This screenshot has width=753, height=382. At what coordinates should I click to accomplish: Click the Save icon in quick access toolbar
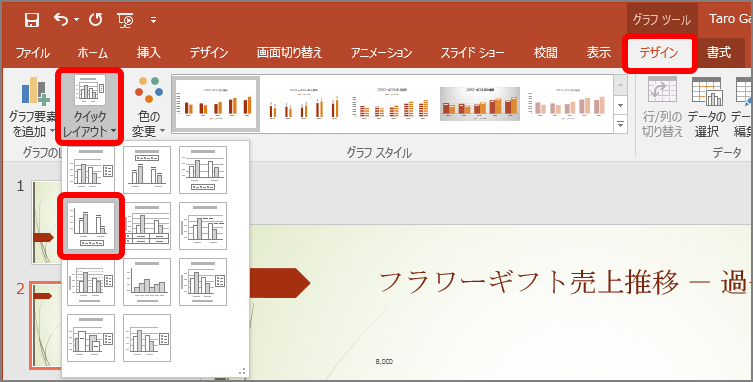point(32,20)
